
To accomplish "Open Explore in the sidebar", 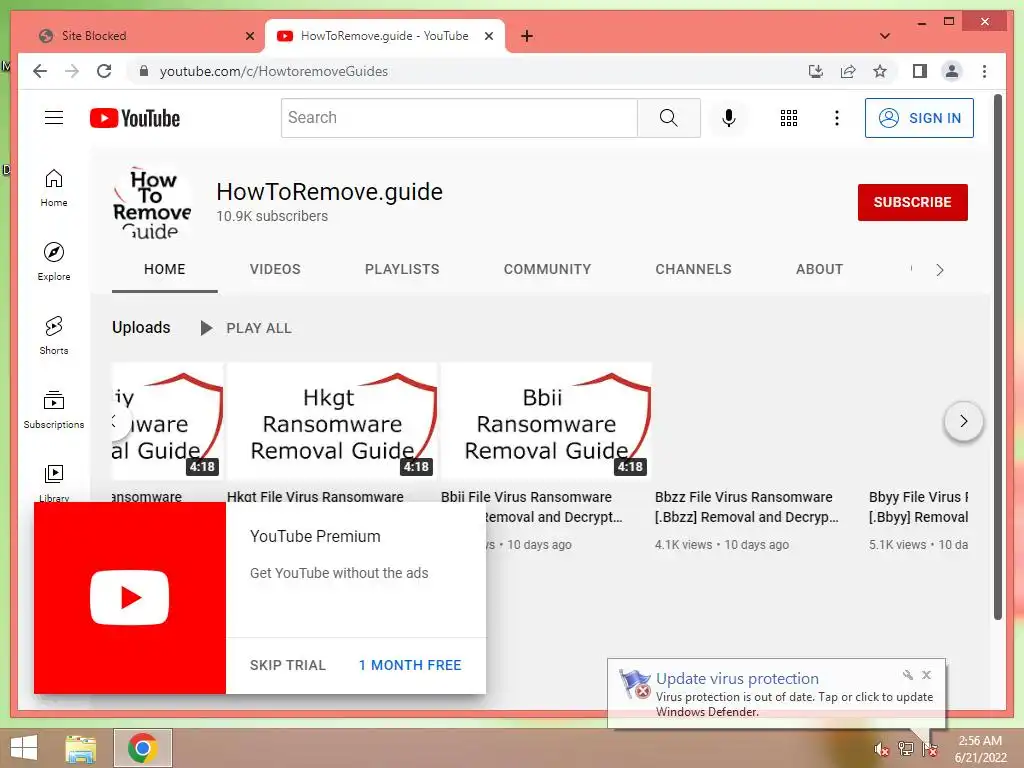I will (54, 261).
